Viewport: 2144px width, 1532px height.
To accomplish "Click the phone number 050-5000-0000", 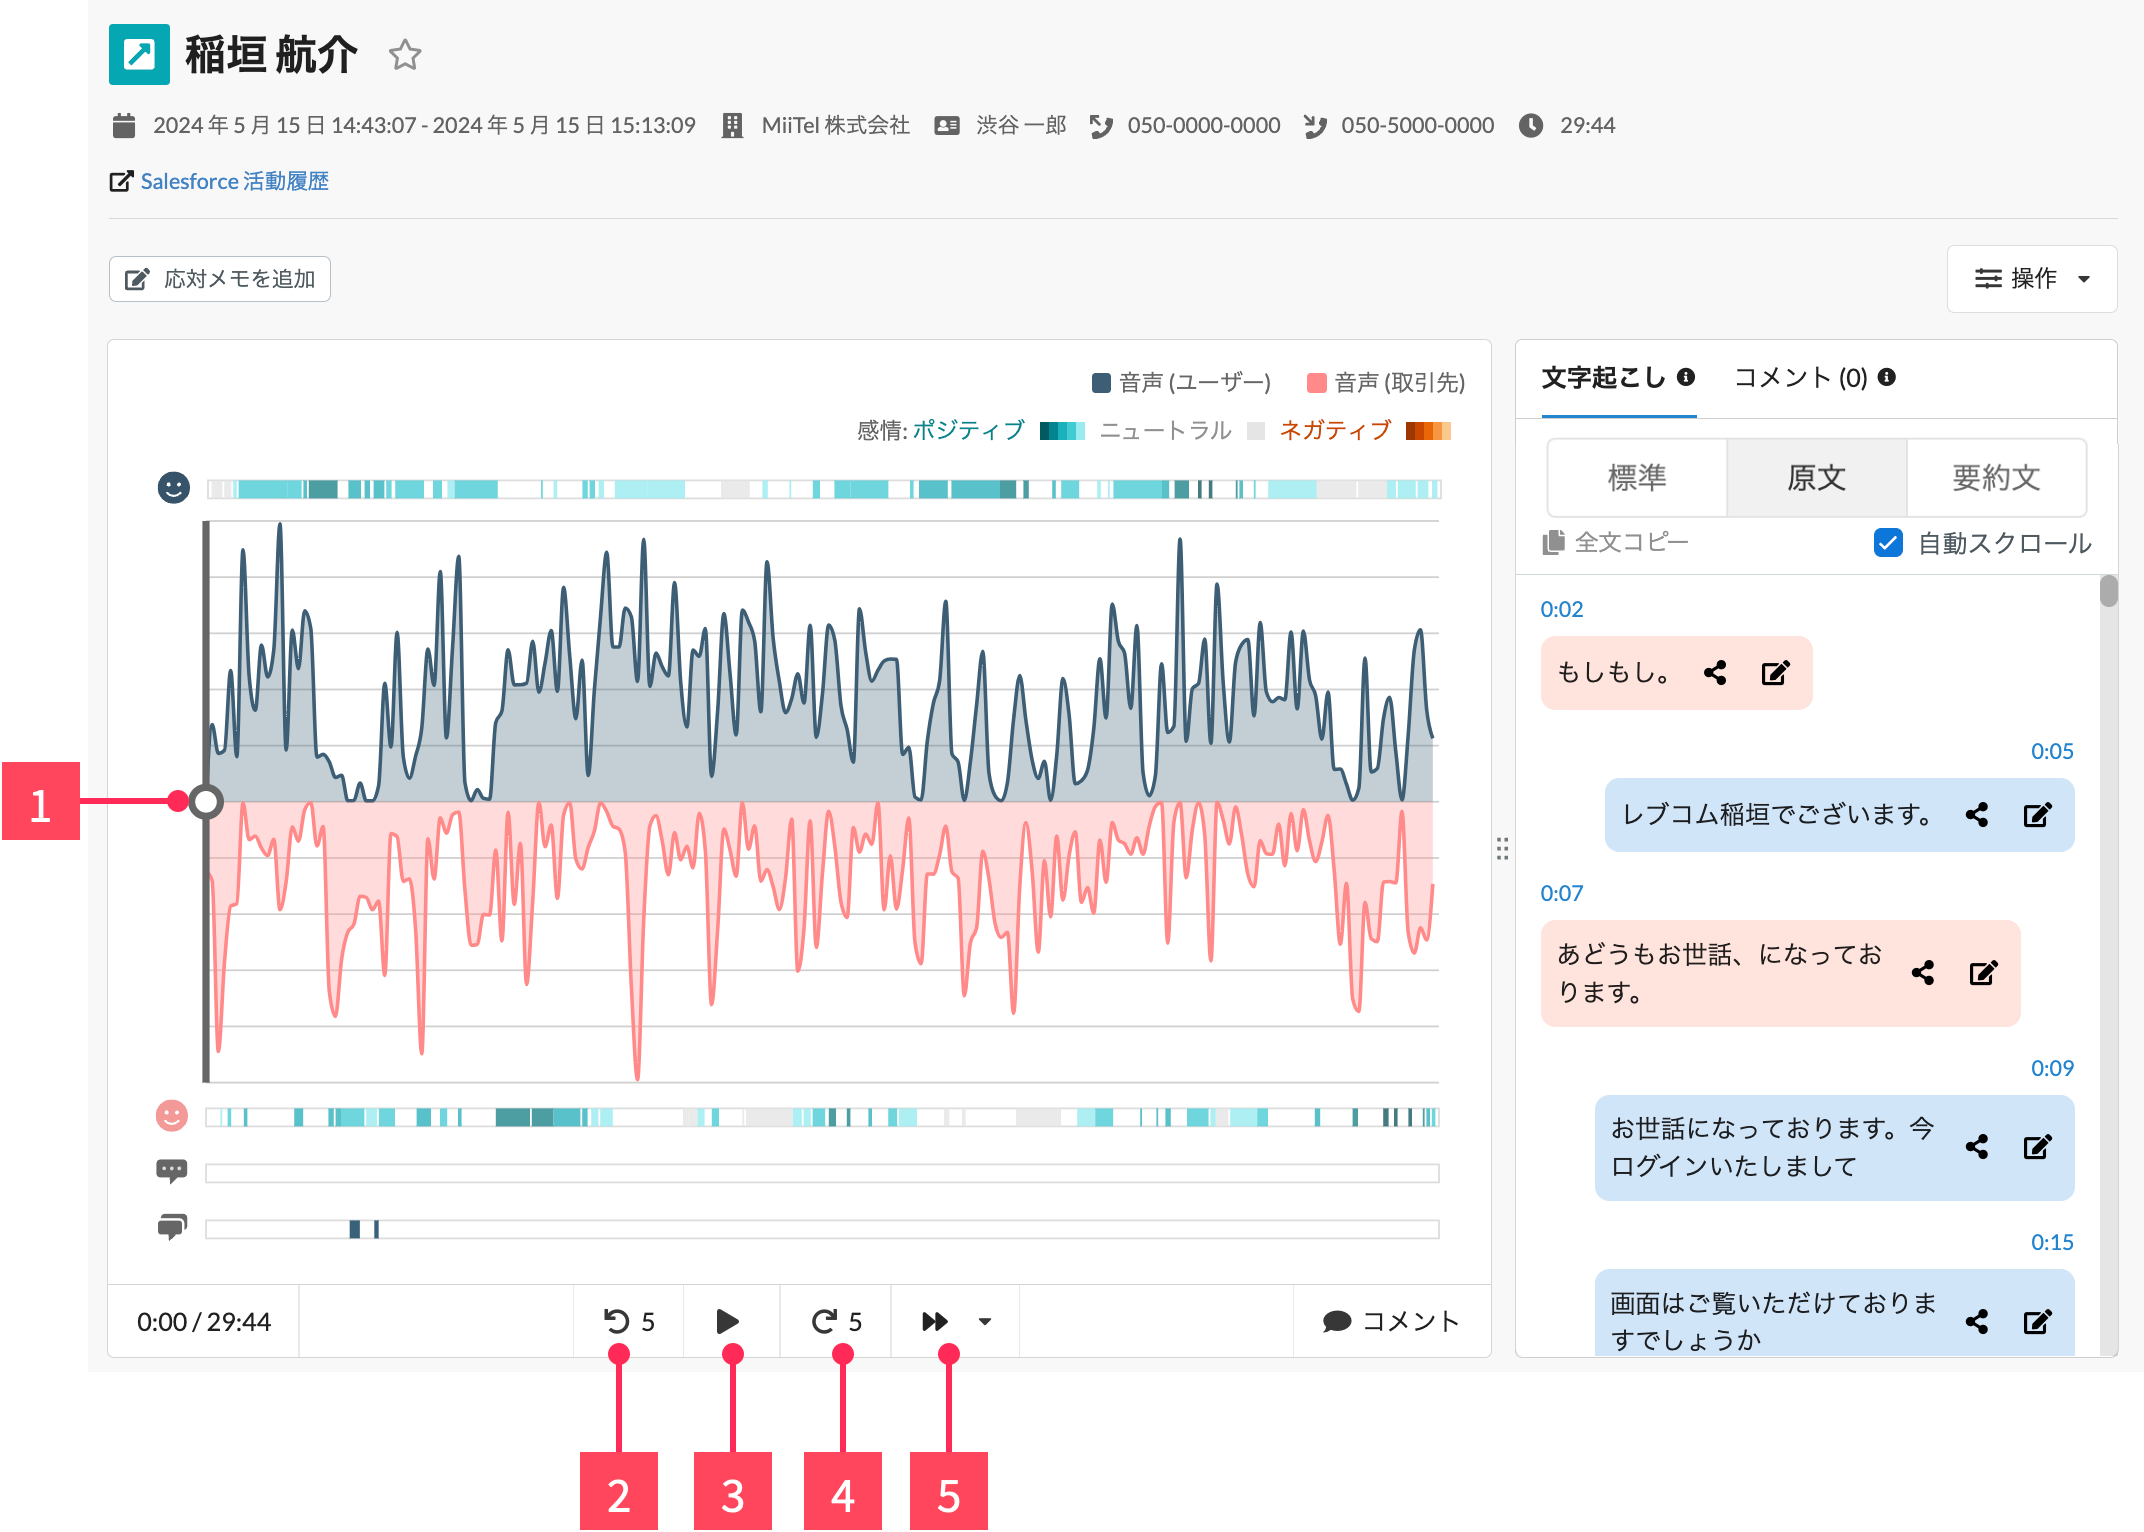I will tap(1418, 125).
